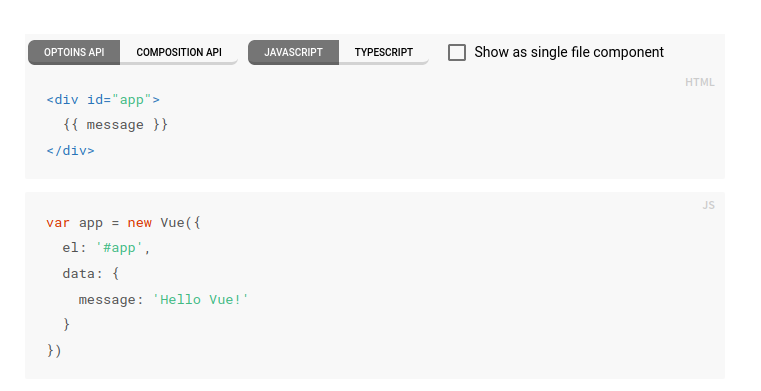
Task: Click the "app" attribute value in the HTML
Action: [x=132, y=100]
